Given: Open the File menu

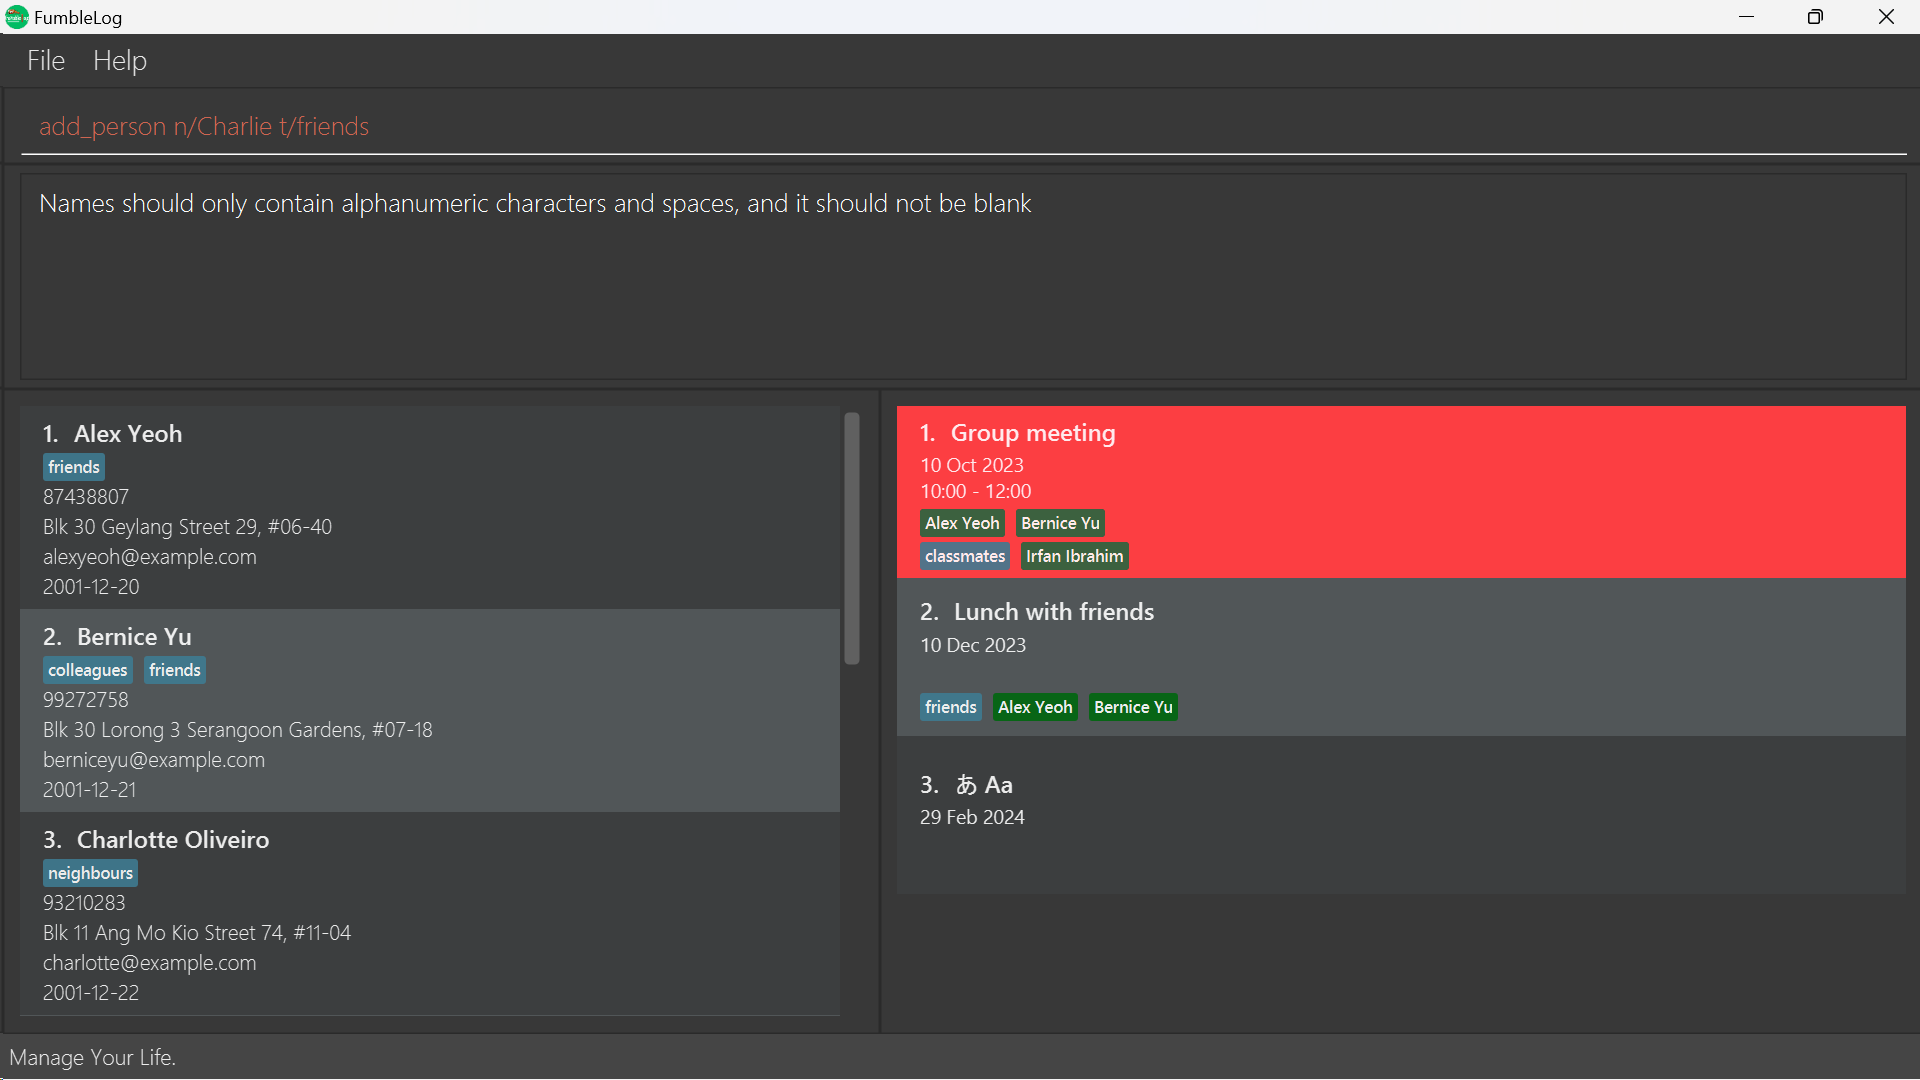Looking at the screenshot, I should [x=46, y=61].
